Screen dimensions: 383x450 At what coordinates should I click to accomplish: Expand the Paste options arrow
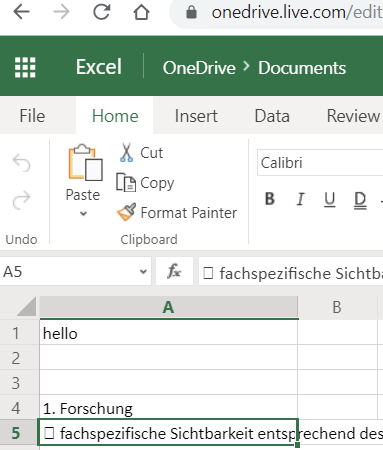point(83,213)
